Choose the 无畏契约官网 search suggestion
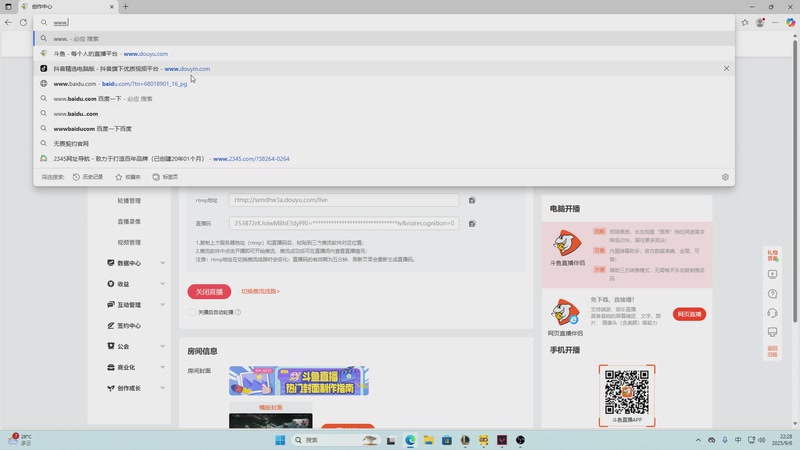Image resolution: width=800 pixels, height=450 pixels. (384, 144)
